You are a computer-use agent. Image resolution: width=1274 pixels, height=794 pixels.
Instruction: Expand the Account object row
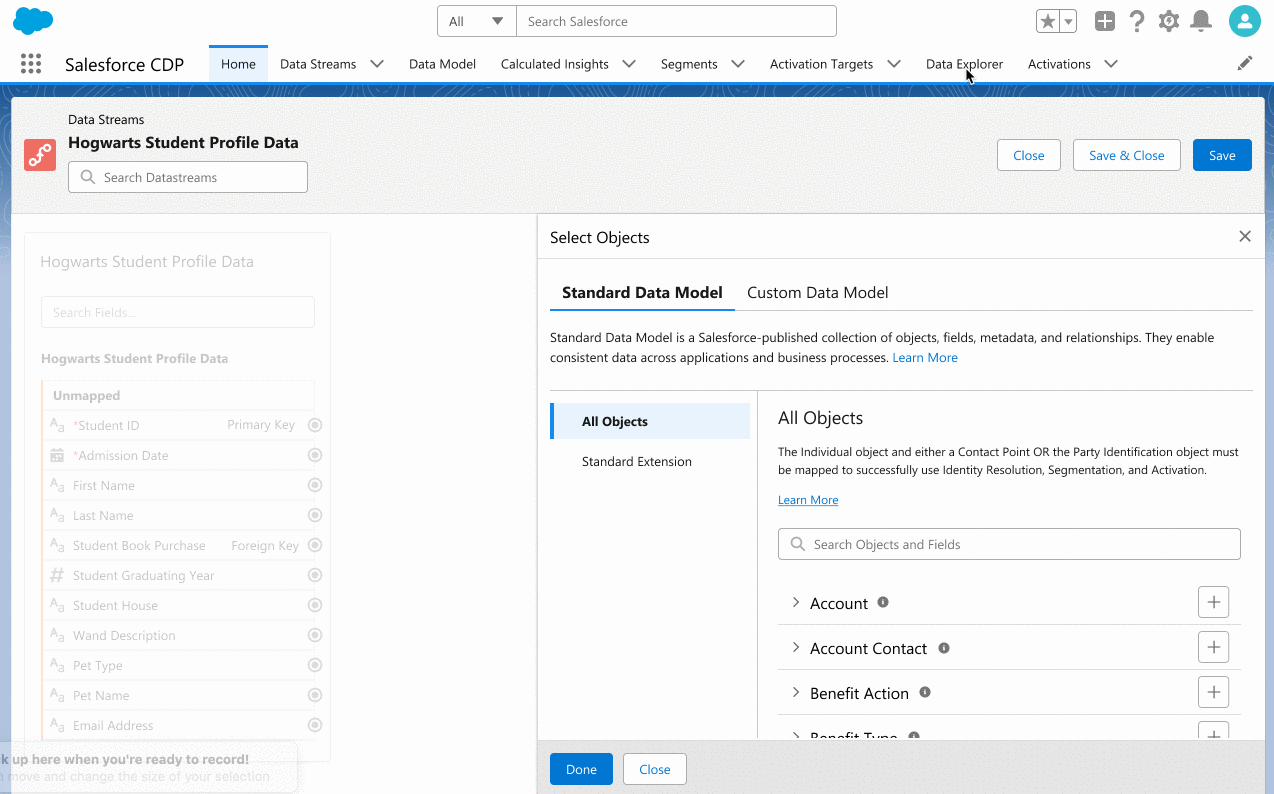coord(796,602)
